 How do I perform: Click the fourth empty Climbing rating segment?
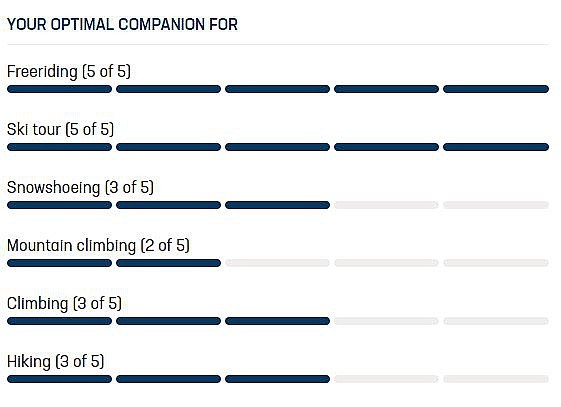click(386, 321)
